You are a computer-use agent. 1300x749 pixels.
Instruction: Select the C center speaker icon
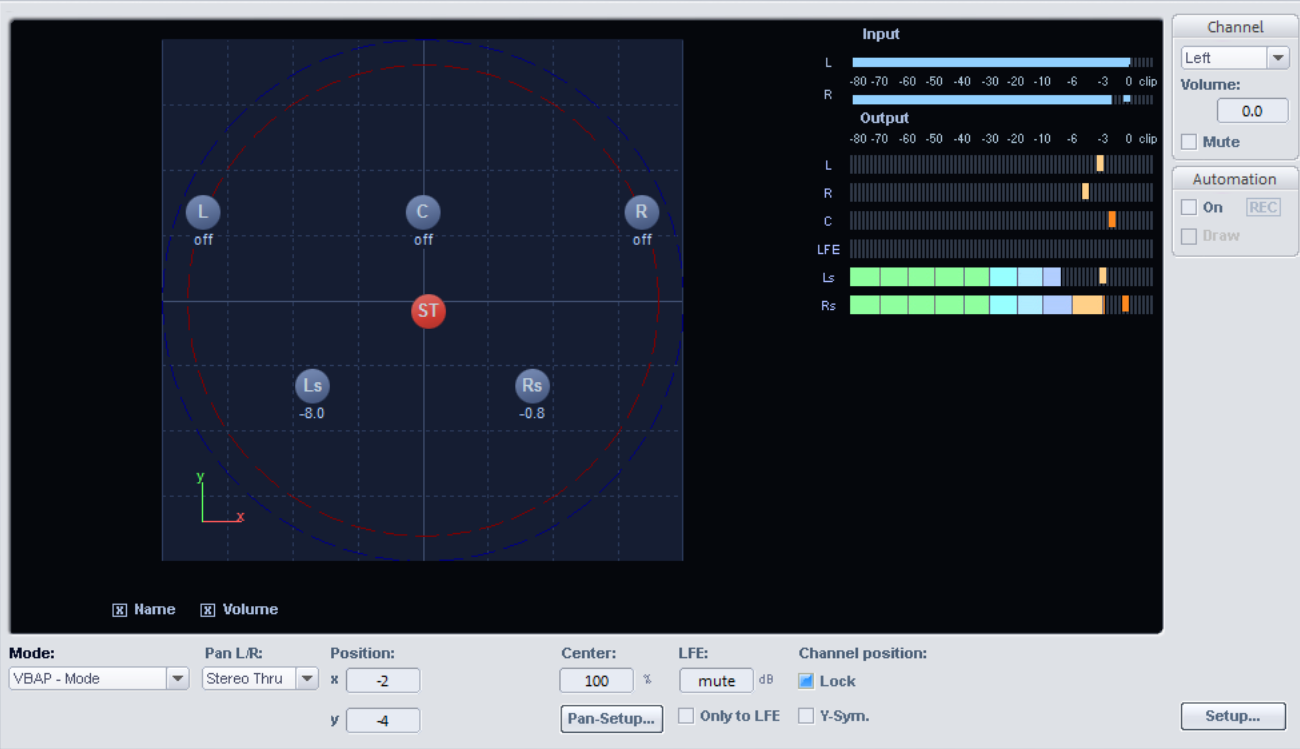click(423, 212)
